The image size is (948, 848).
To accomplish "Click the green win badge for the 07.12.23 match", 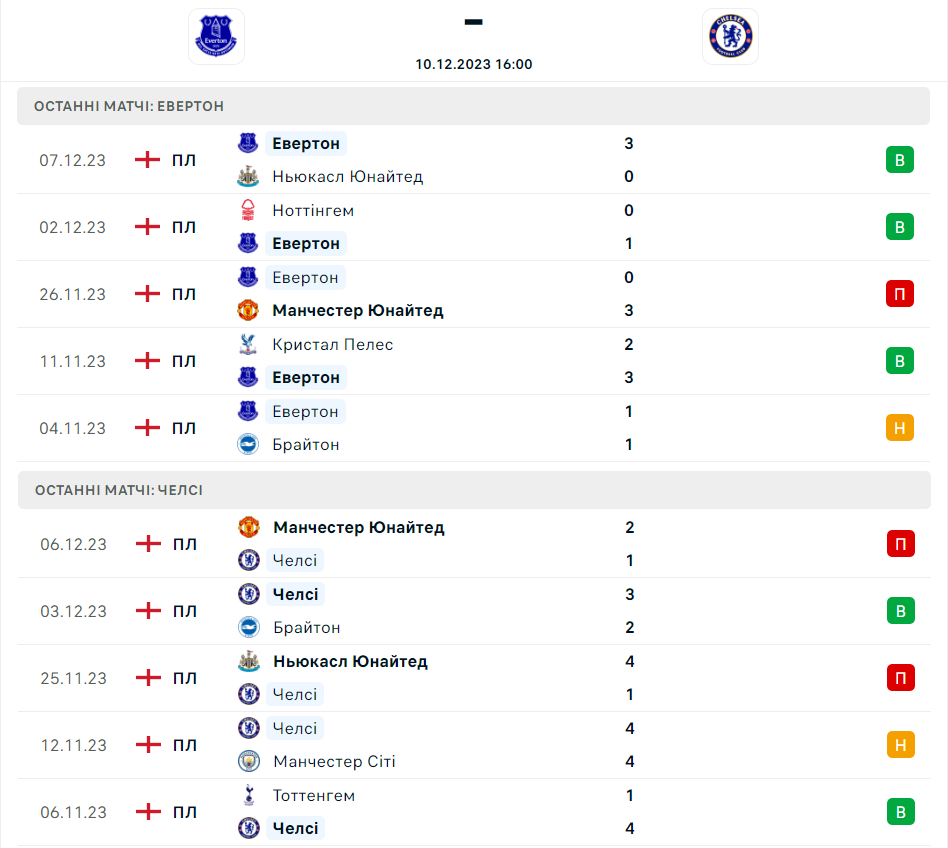I will point(899,160).
